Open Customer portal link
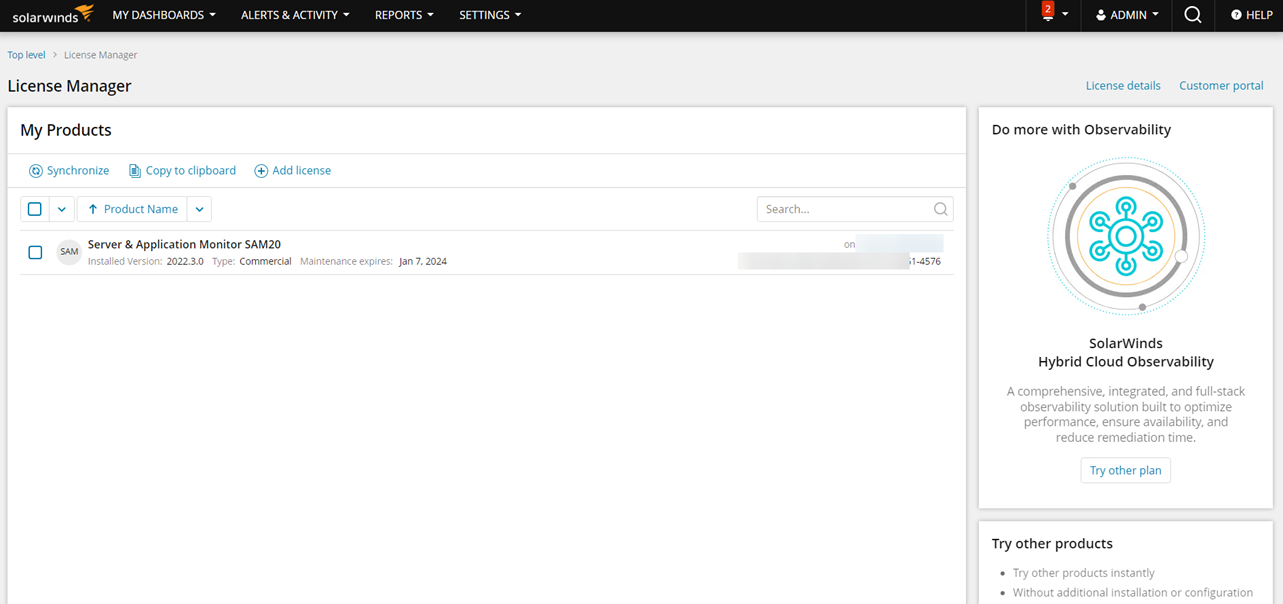Image resolution: width=1283 pixels, height=604 pixels. [x=1221, y=86]
